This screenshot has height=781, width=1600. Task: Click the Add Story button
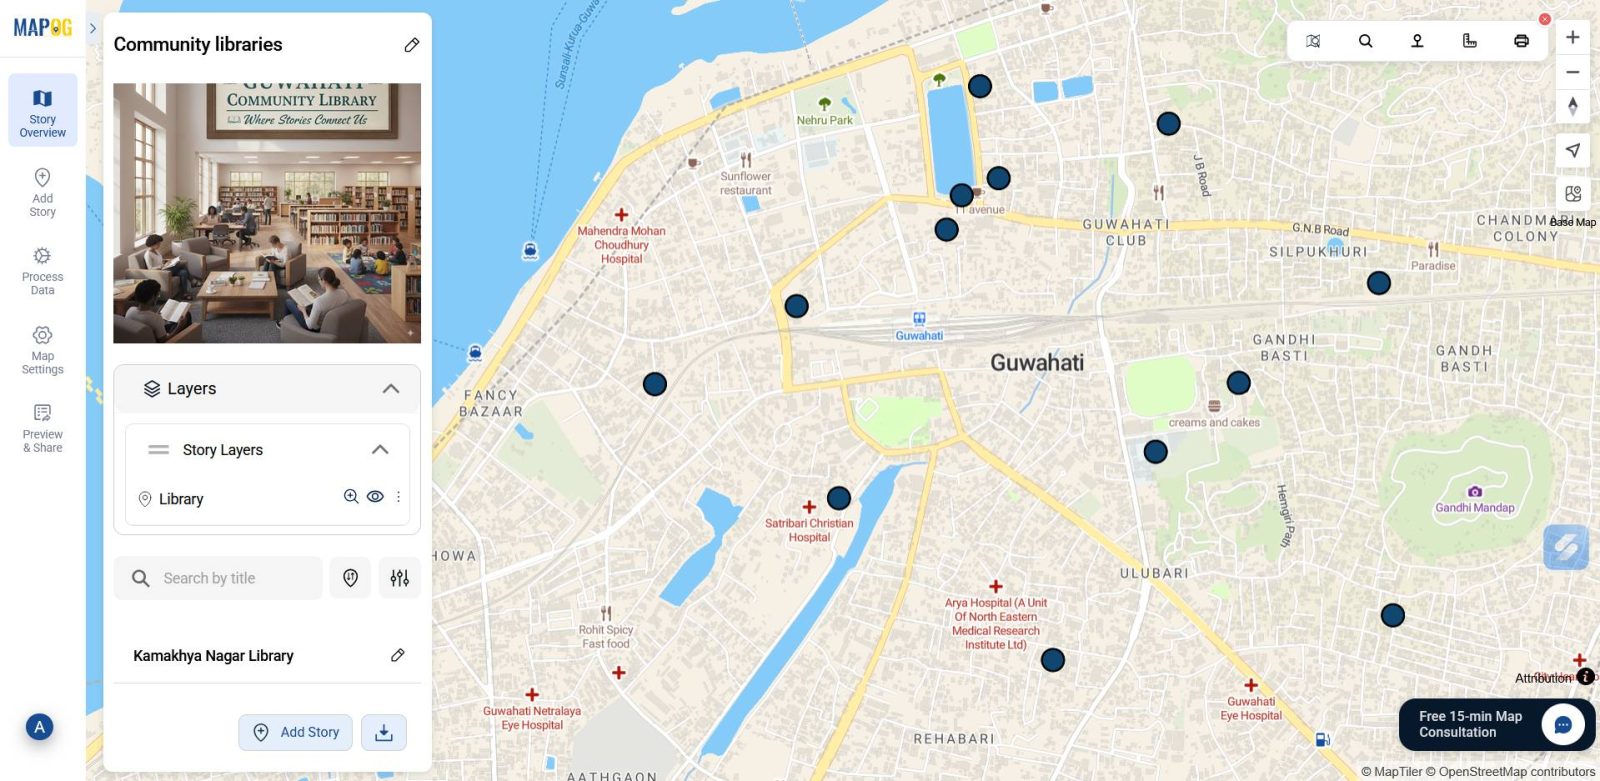pyautogui.click(x=295, y=732)
